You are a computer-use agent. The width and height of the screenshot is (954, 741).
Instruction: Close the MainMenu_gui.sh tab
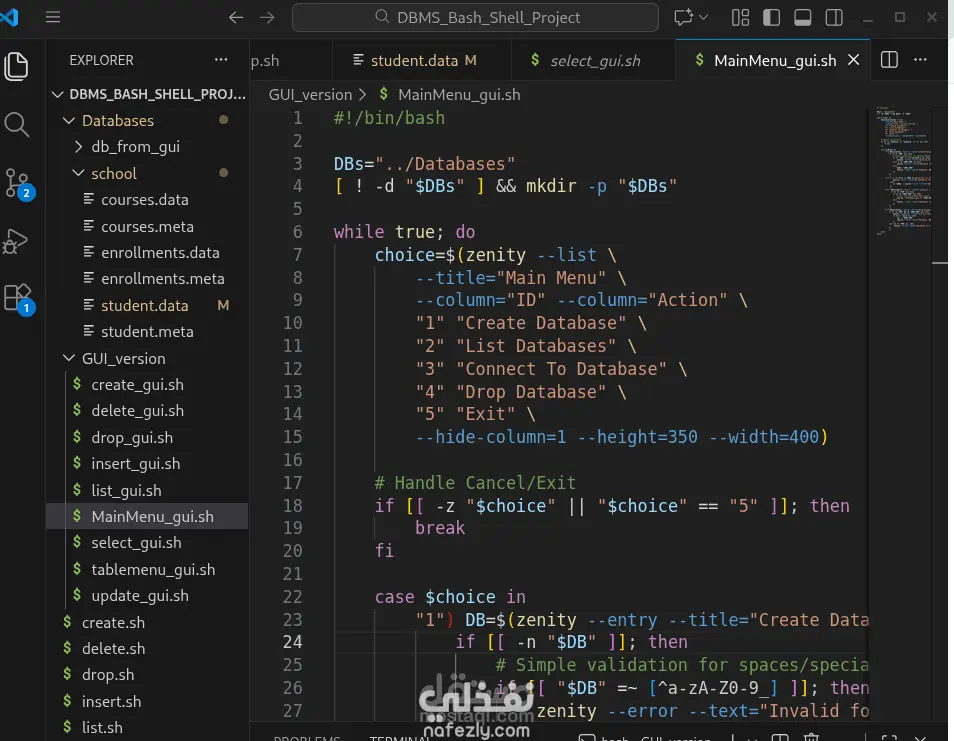click(x=853, y=60)
